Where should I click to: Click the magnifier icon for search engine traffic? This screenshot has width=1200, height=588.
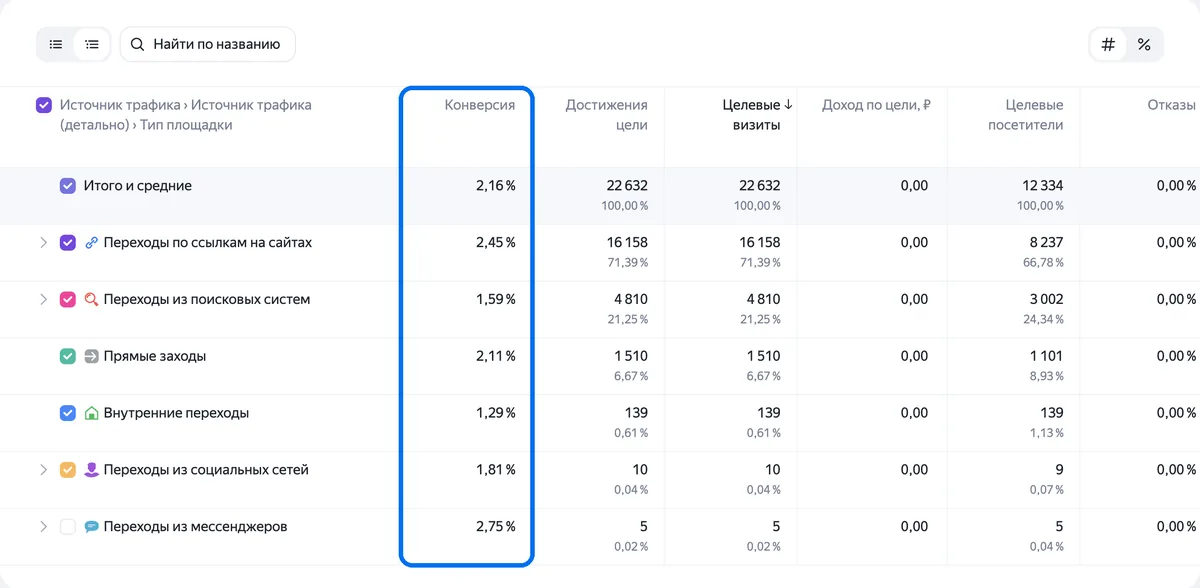pyautogui.click(x=92, y=299)
